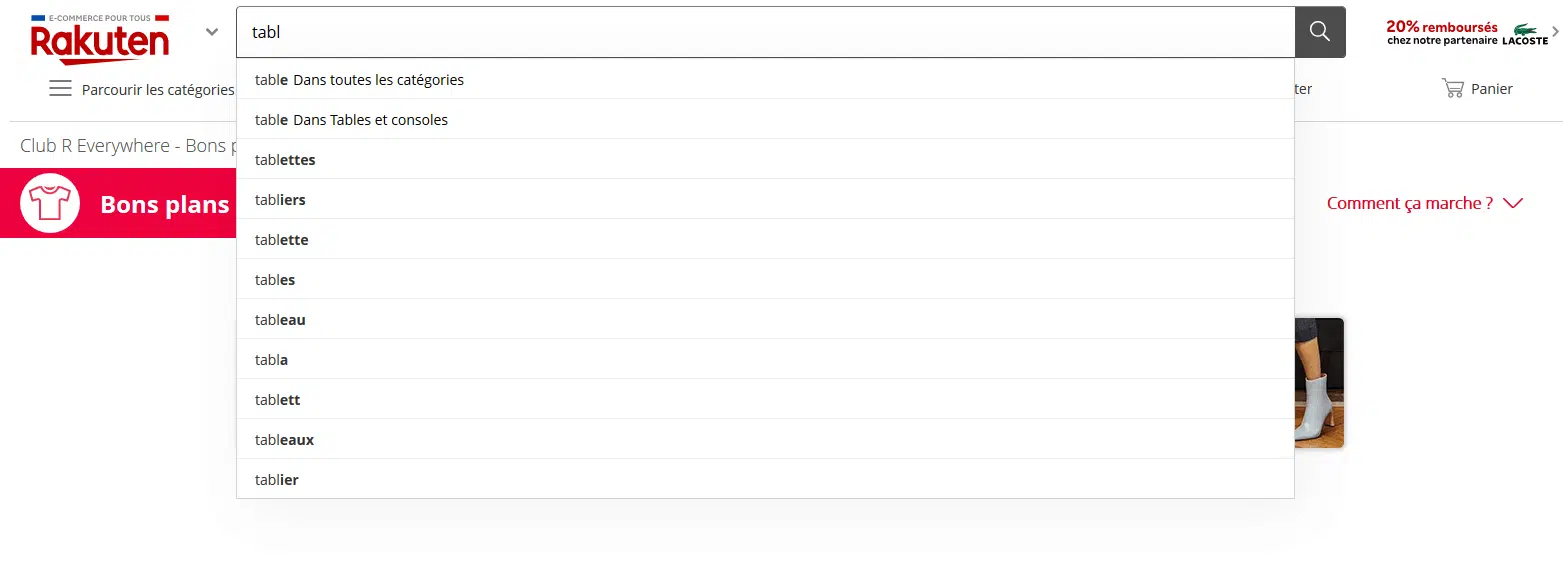1563x568 pixels.
Task: Open the Panier shopping cart icon
Action: coord(1452,89)
